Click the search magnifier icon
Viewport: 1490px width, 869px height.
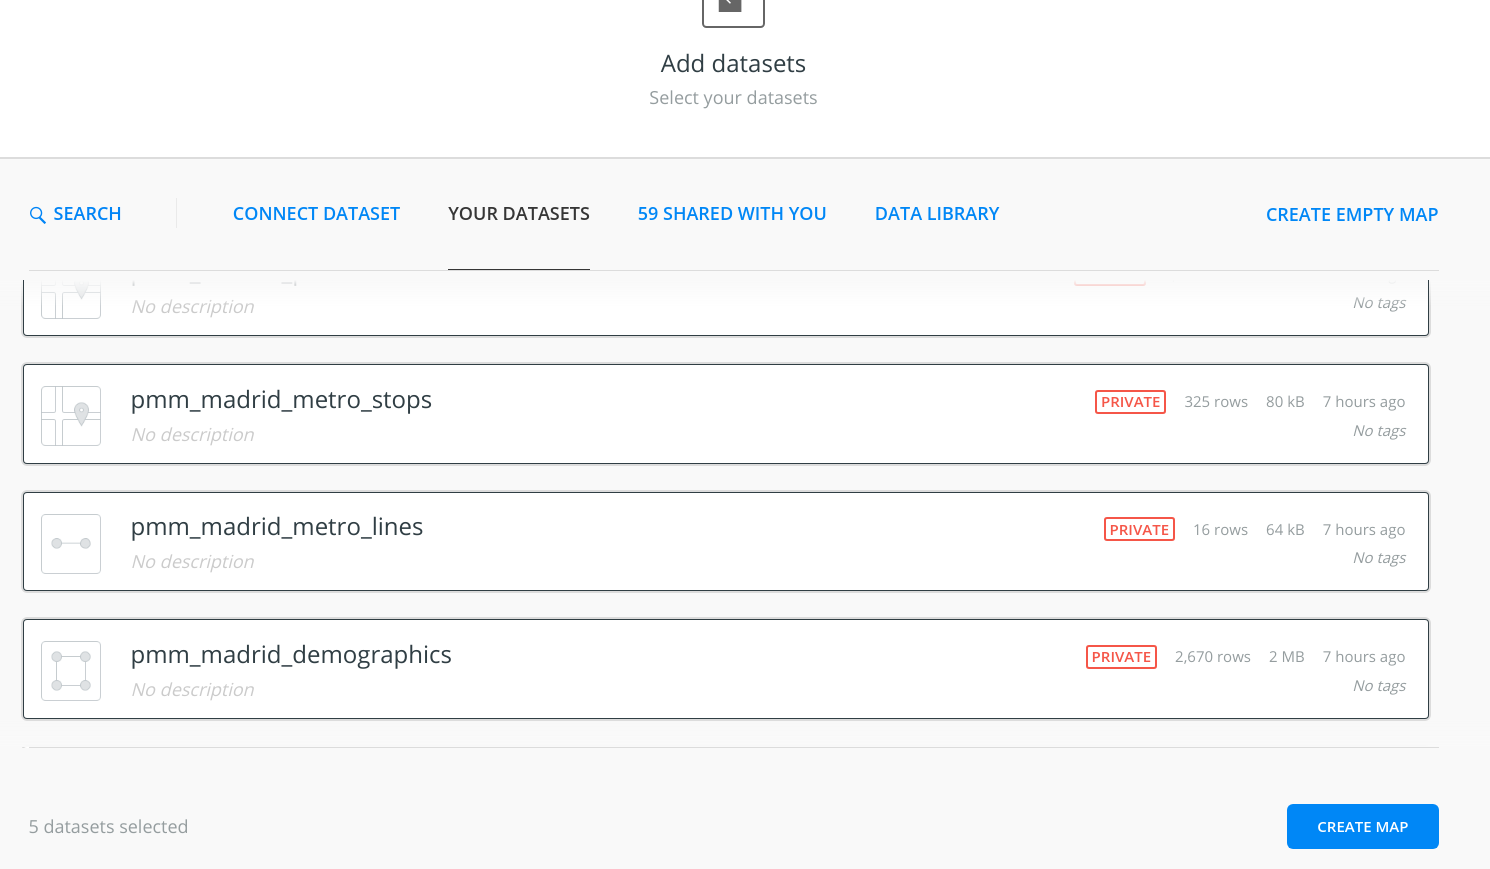pyautogui.click(x=38, y=215)
